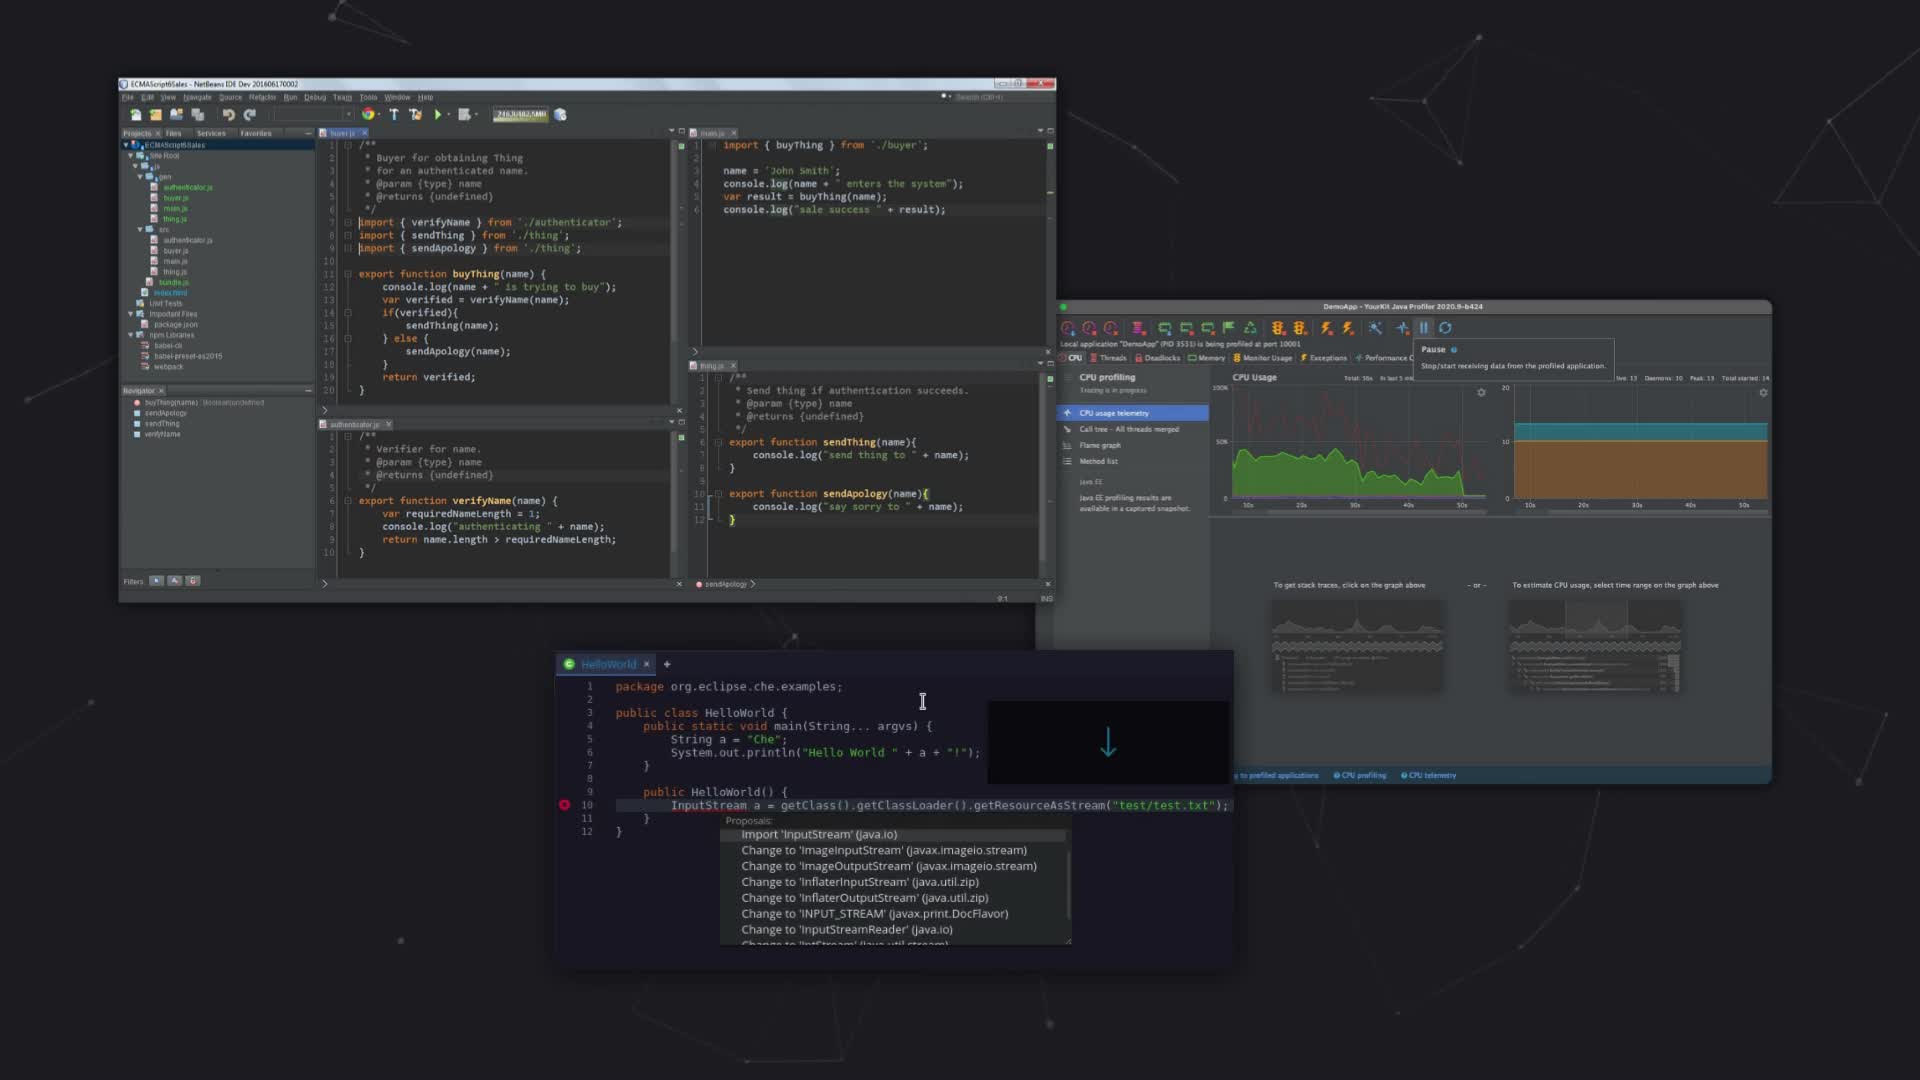Click New File icon in NetBeans toolbar
Screen dimensions: 1920x1080
coord(136,115)
